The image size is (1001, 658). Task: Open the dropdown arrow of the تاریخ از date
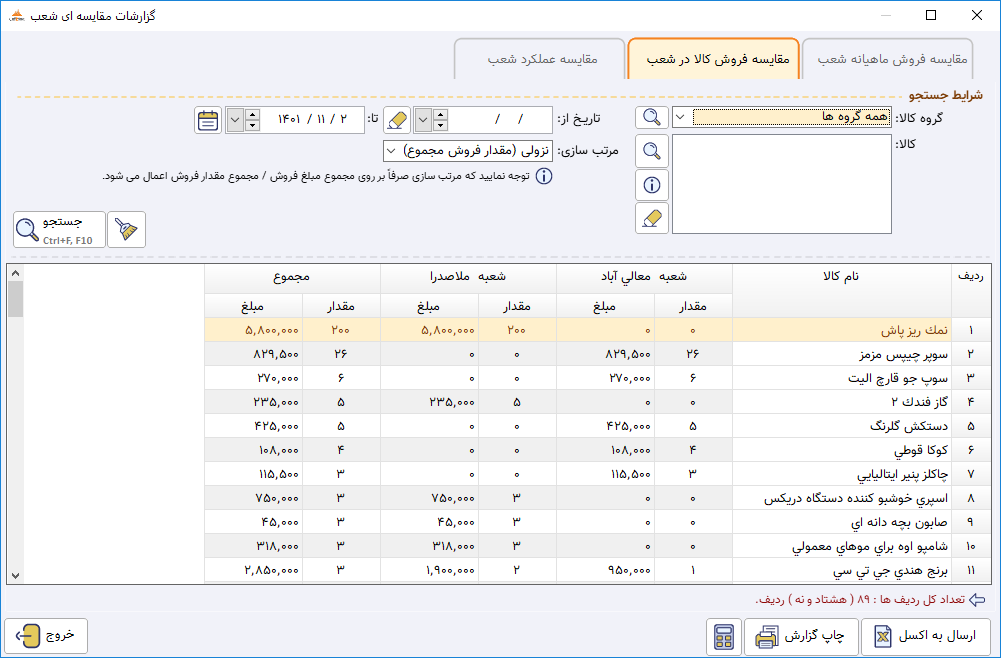[x=423, y=120]
